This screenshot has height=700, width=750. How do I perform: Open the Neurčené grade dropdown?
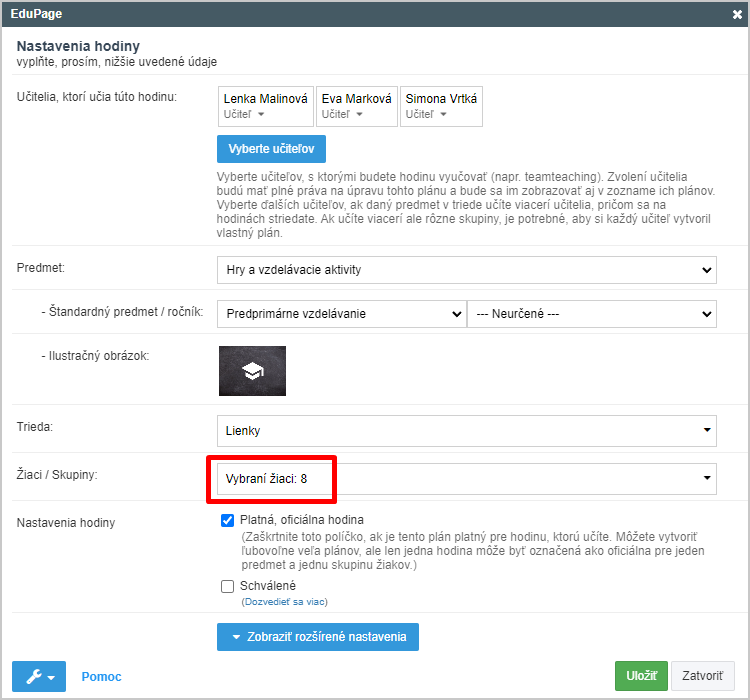point(592,314)
